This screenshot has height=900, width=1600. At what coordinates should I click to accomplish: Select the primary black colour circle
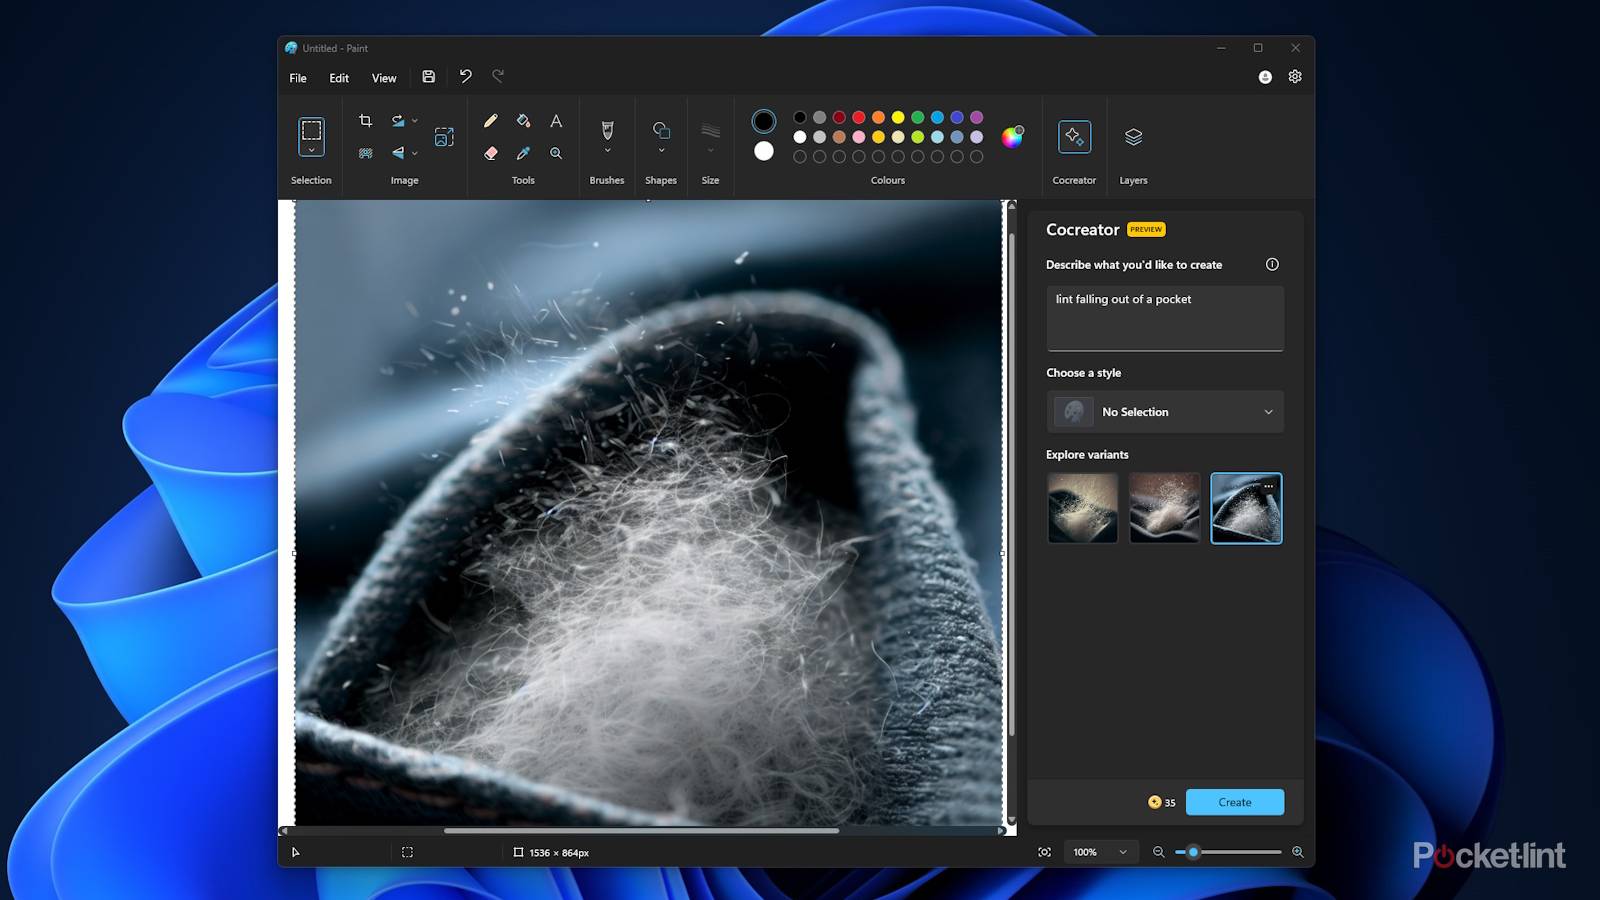(x=764, y=121)
